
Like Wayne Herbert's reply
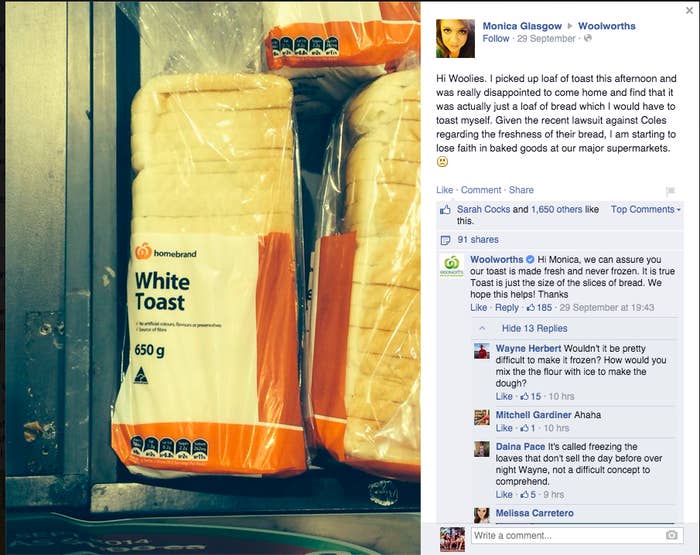(x=504, y=396)
